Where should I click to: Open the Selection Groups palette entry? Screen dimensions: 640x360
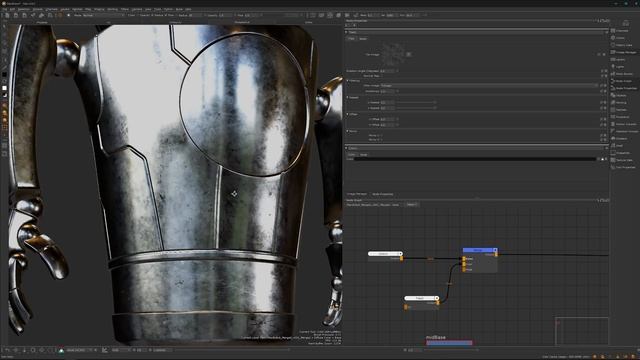pos(626,131)
